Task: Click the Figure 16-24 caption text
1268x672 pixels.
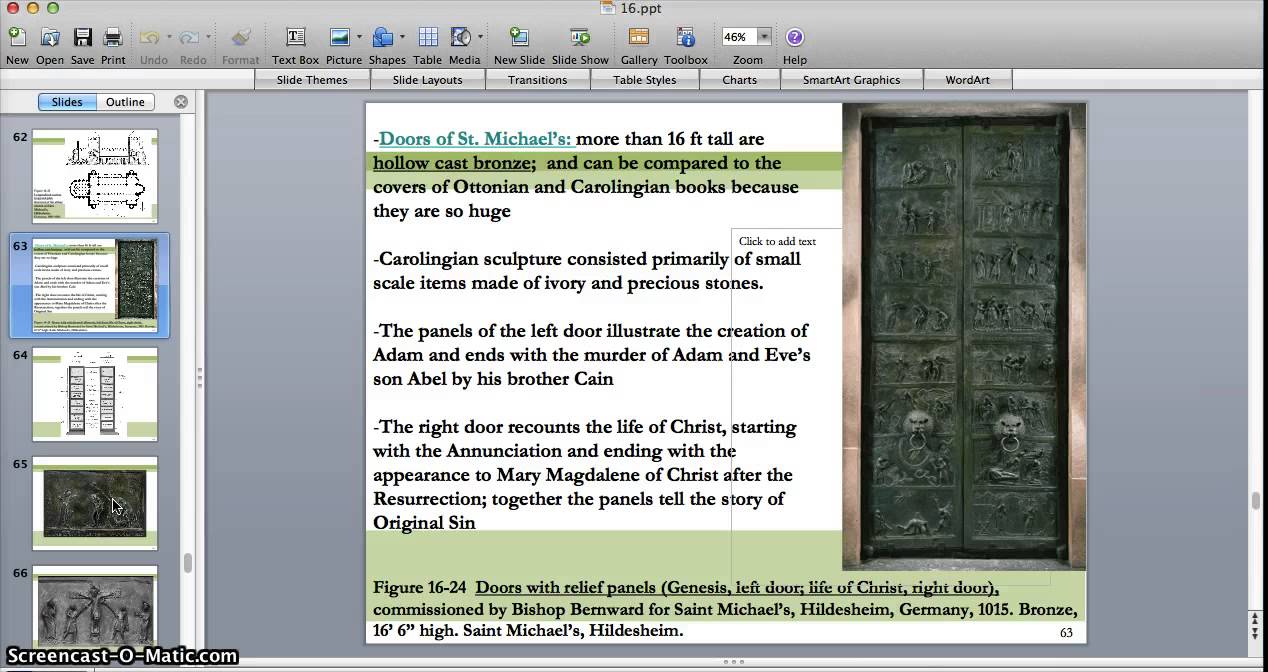Action: coord(725,609)
